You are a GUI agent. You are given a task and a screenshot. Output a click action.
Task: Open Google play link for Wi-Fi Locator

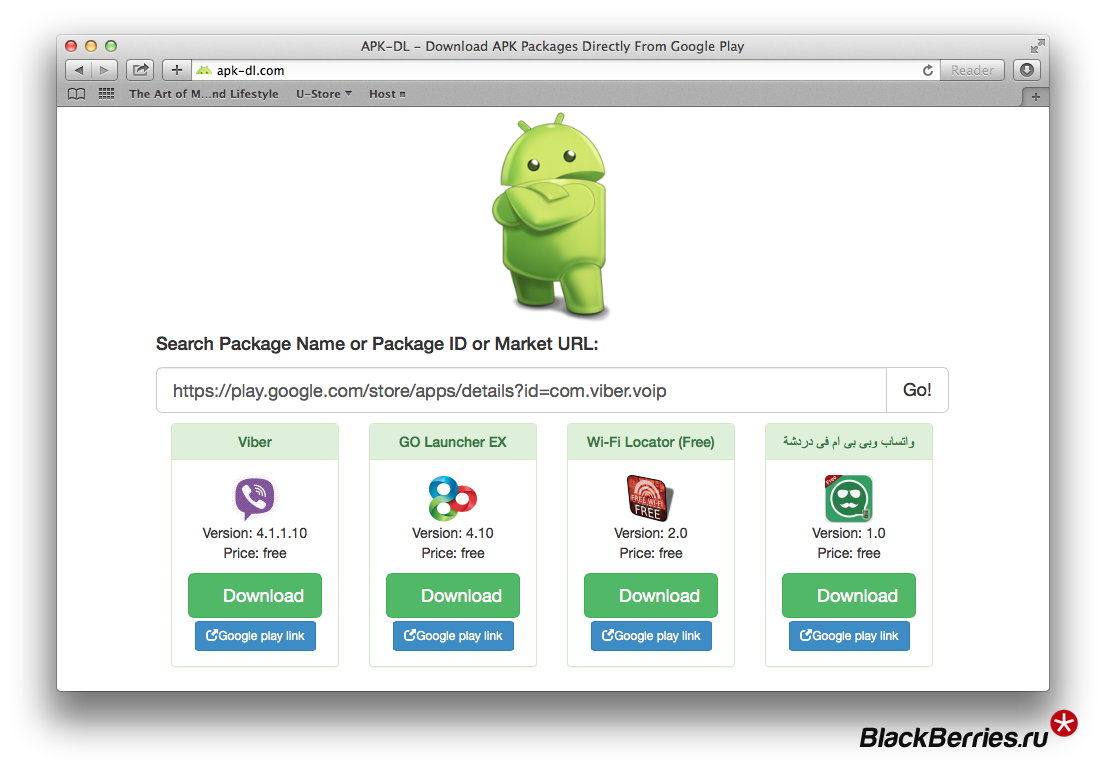coord(651,636)
